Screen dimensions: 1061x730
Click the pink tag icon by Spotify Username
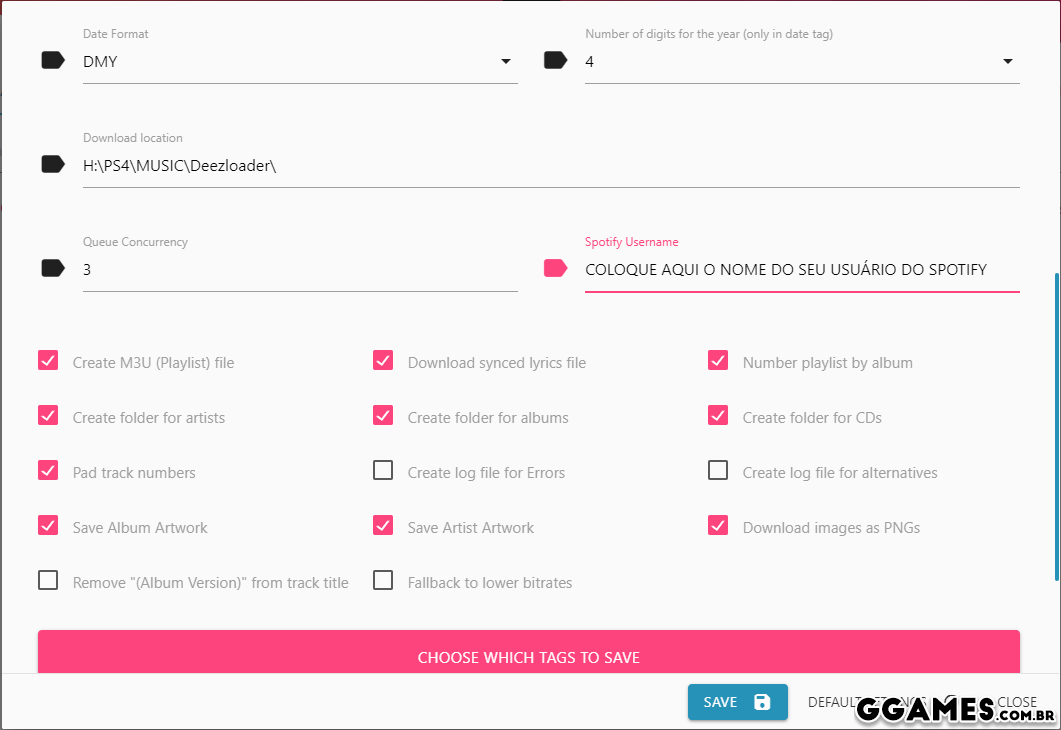click(555, 269)
